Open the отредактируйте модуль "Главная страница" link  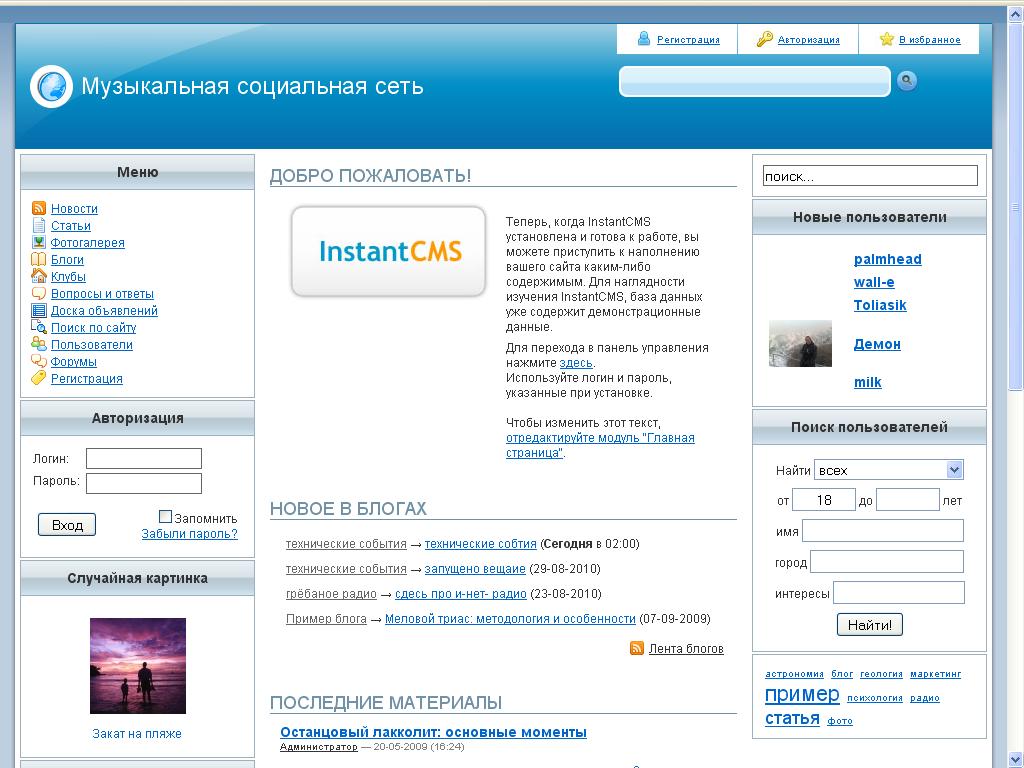coord(600,445)
